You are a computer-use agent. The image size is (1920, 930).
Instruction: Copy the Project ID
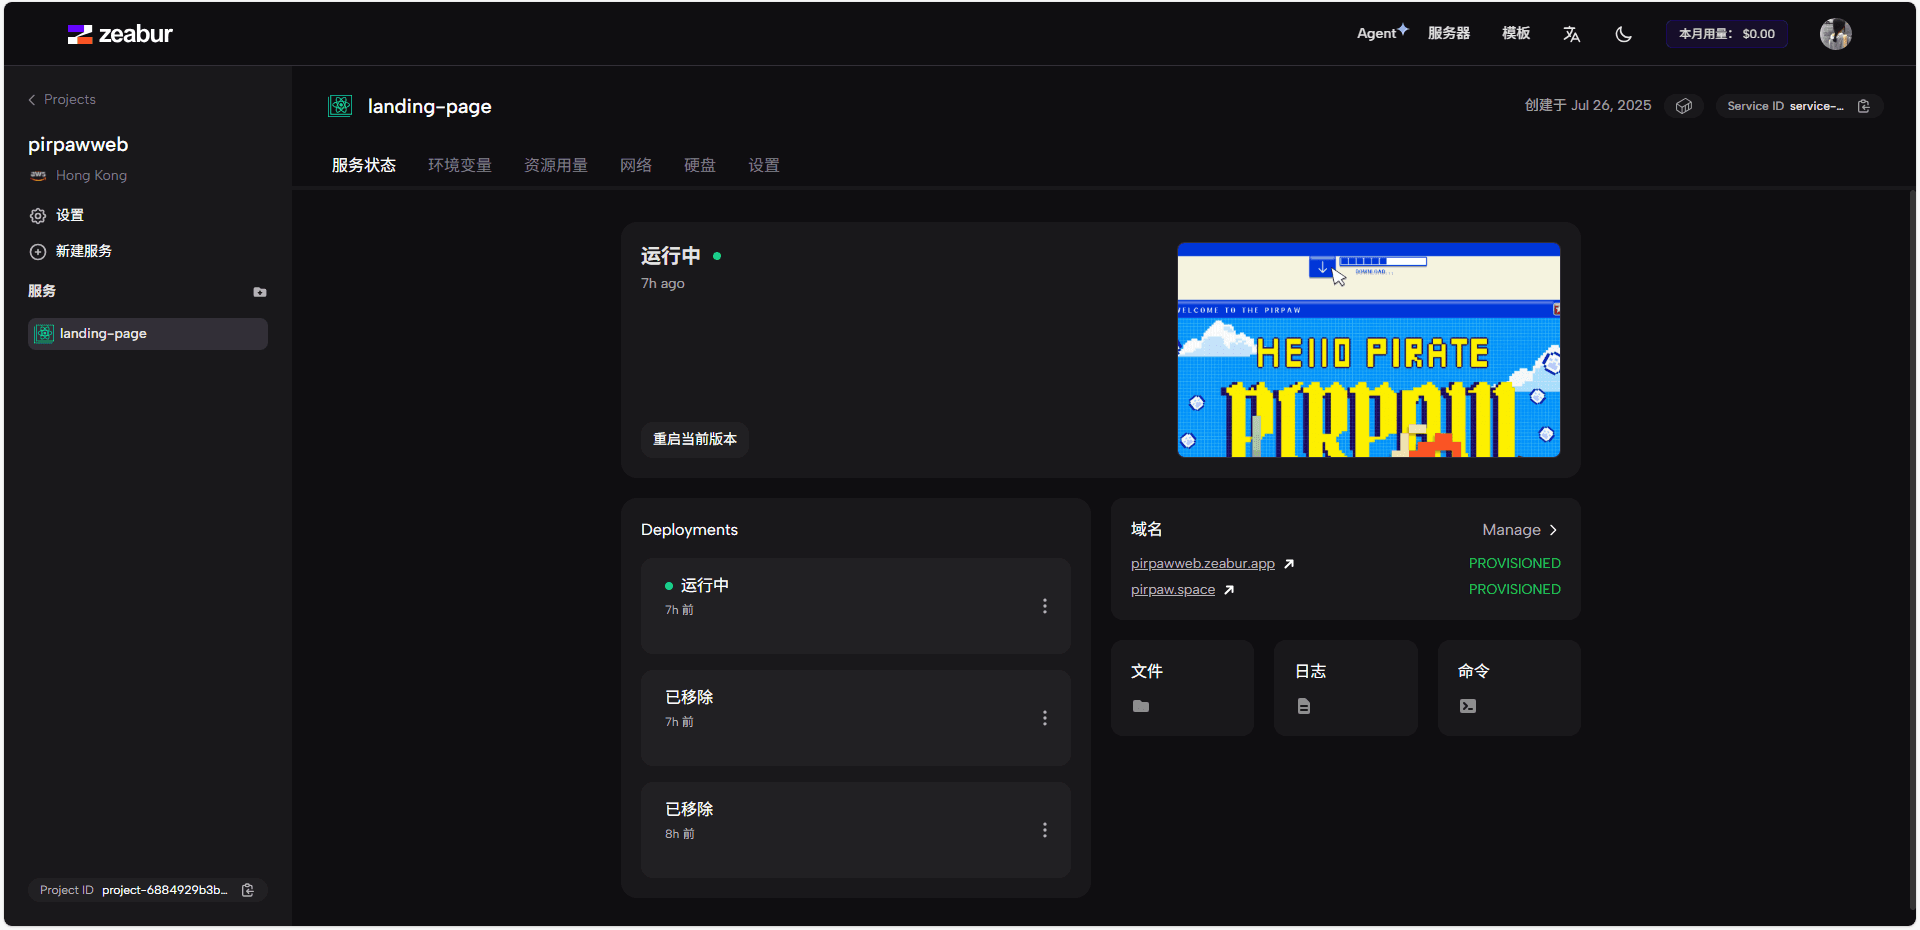248,890
